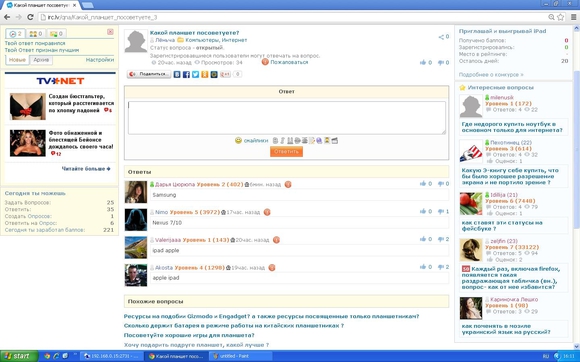This screenshot has height=362, width=580.
Task: Open notification 'Твой ответ понравился'
Action: click(x=35, y=43)
